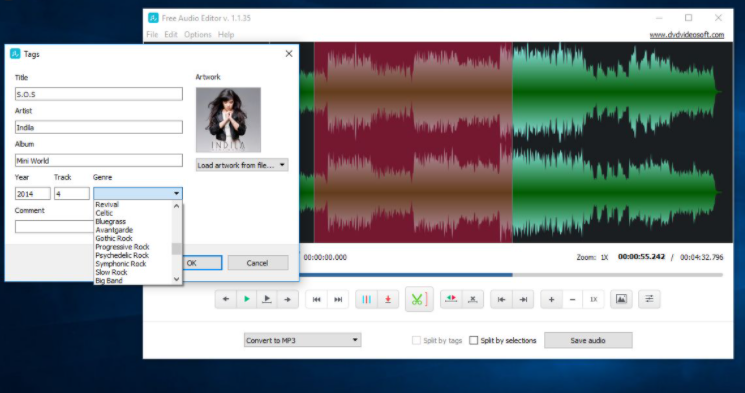Open the tags settings sliders icon

tap(649, 299)
